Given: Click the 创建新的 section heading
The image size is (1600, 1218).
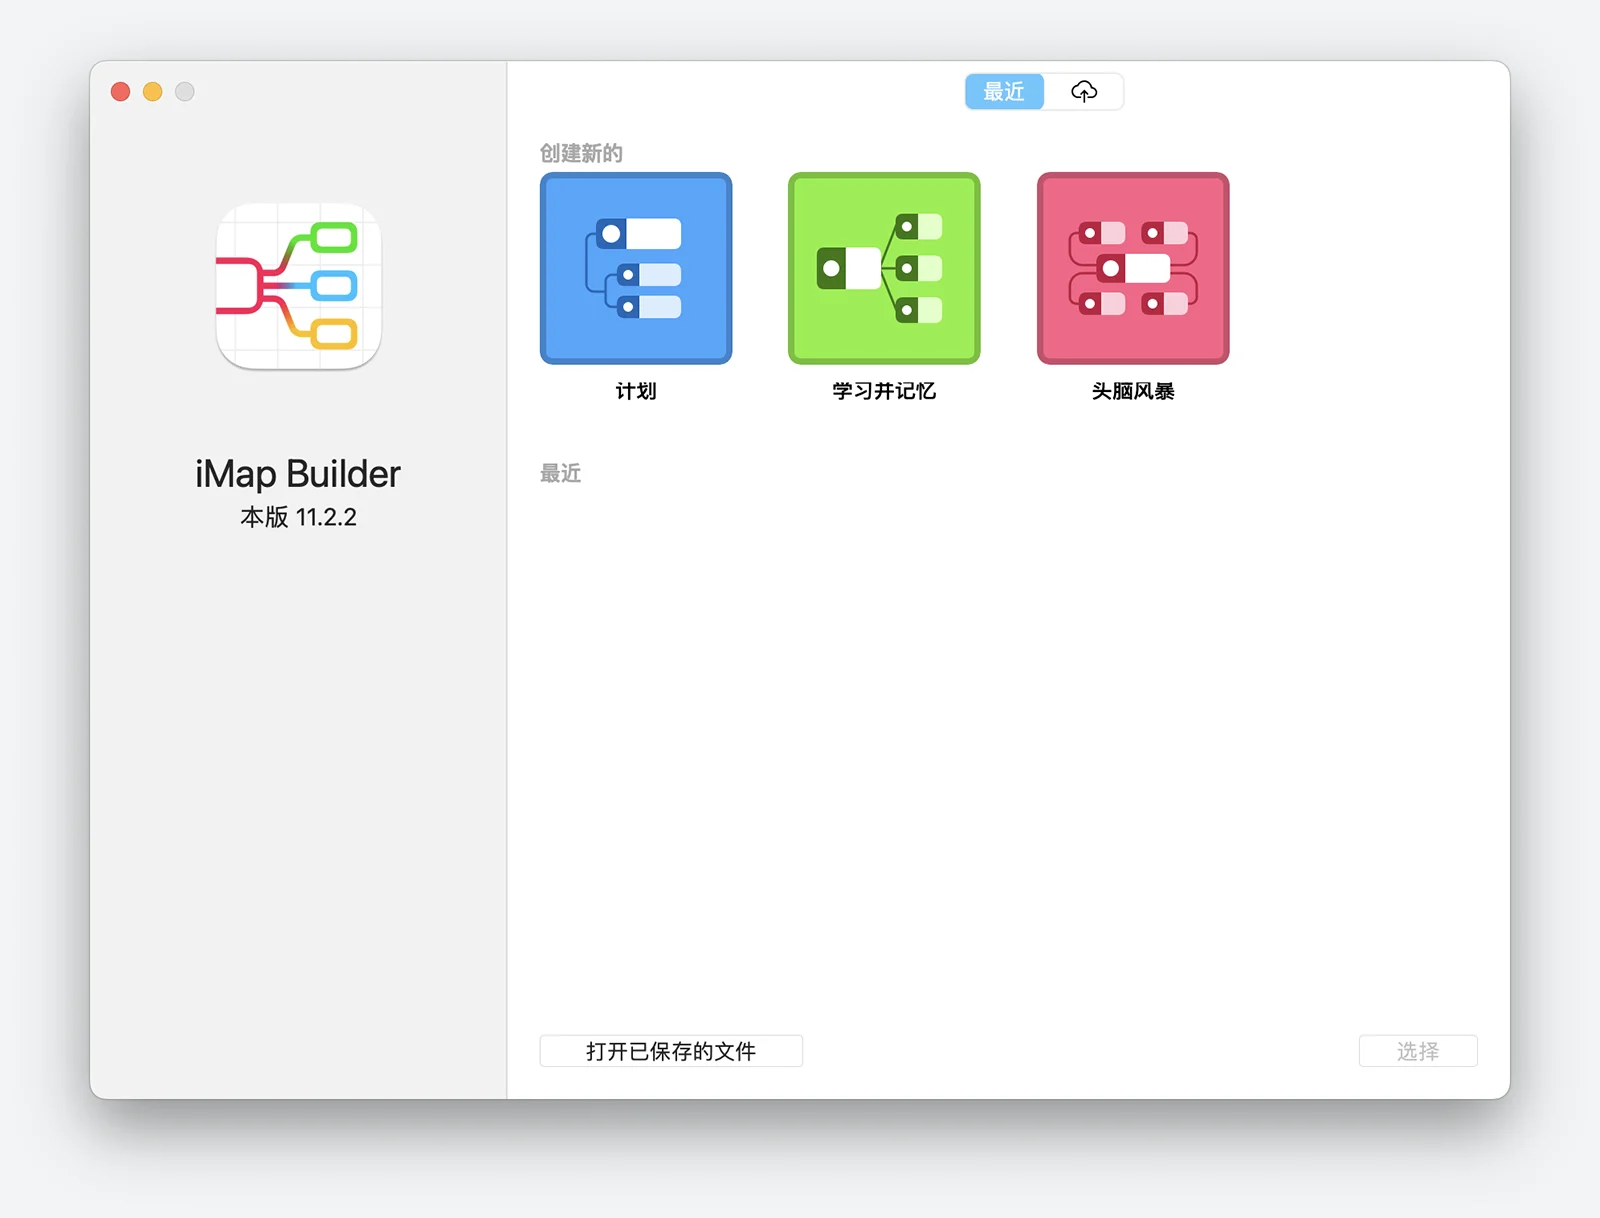Looking at the screenshot, I should coord(581,153).
